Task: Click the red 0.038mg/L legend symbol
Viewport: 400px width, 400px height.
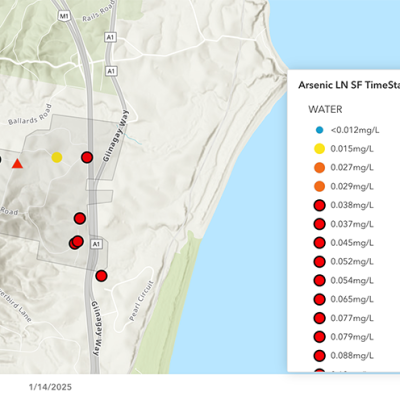Action: point(320,205)
